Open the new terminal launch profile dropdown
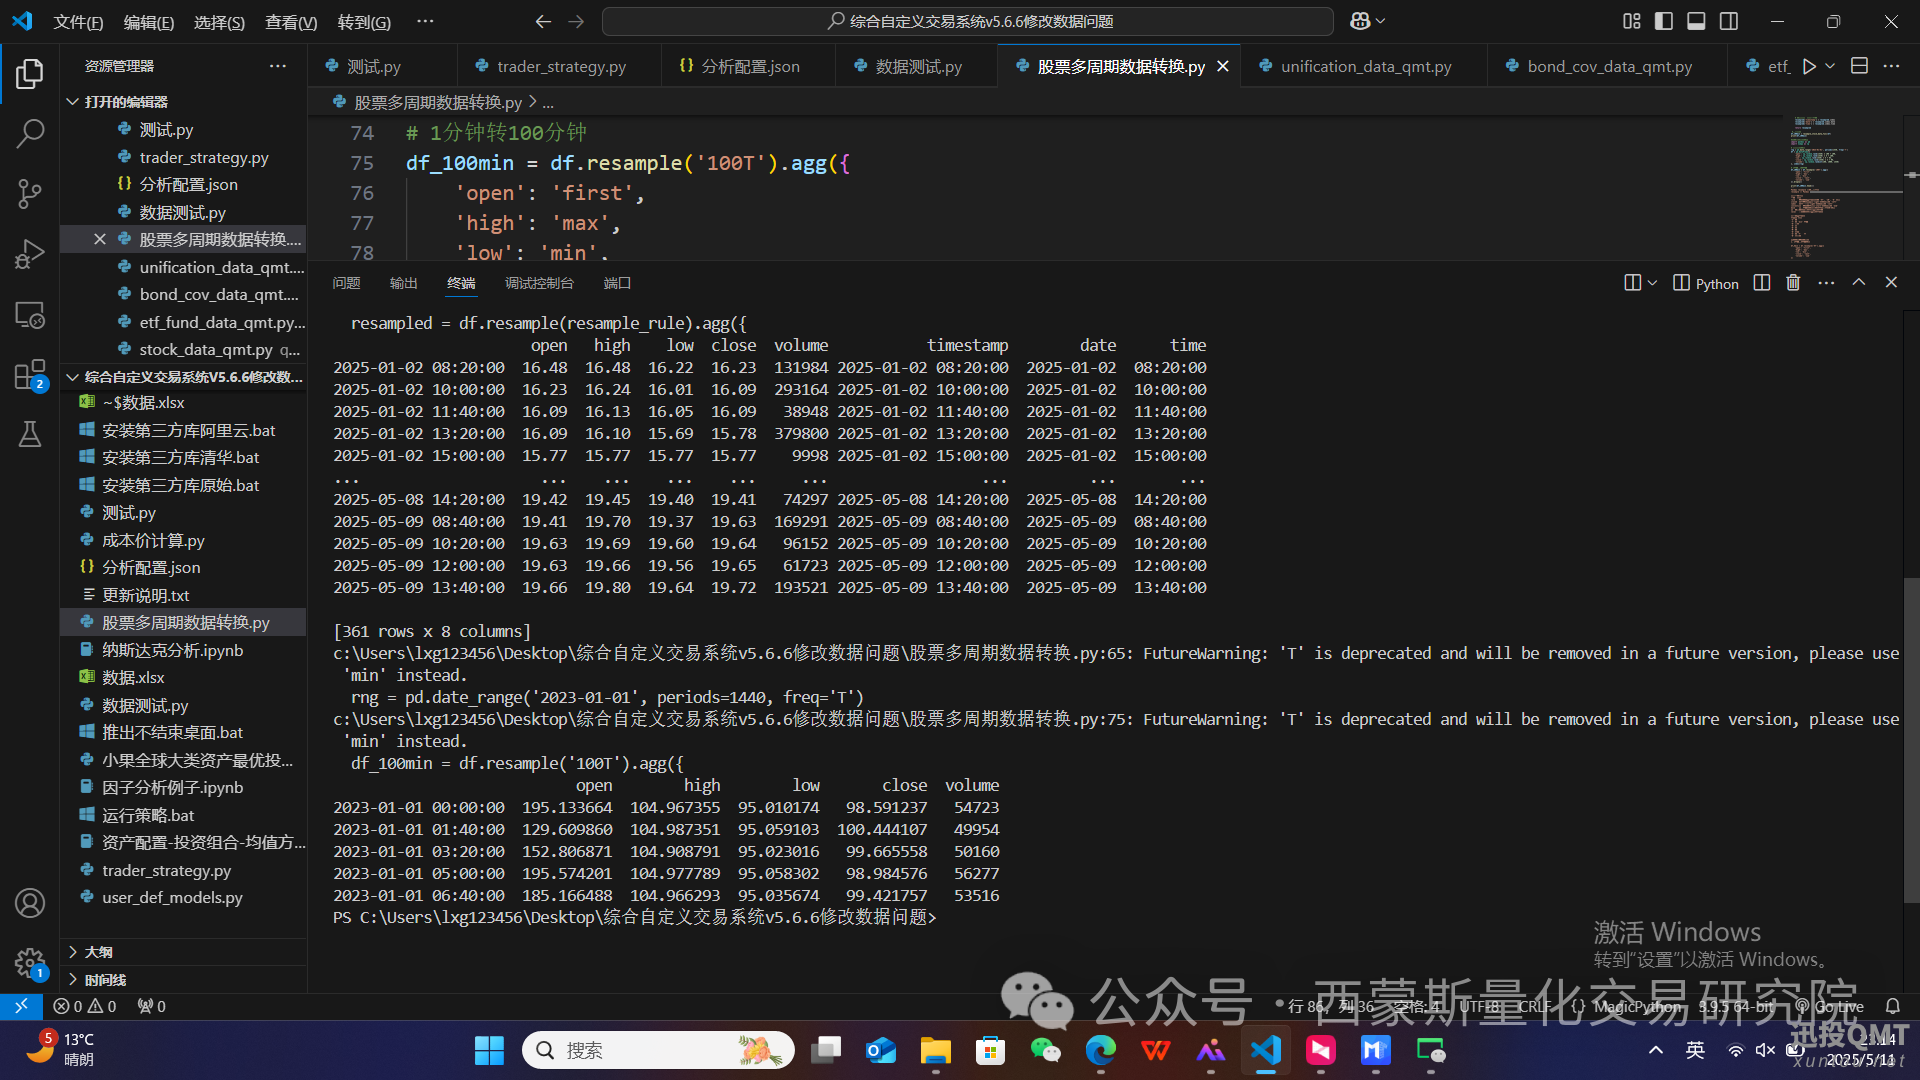Image resolution: width=1920 pixels, height=1080 pixels. (1652, 283)
